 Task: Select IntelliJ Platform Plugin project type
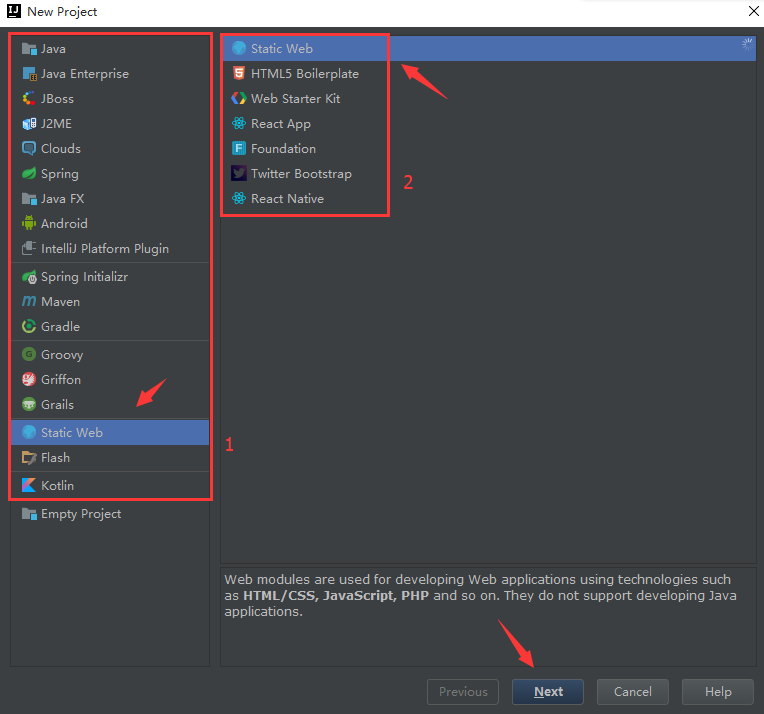click(x=104, y=249)
